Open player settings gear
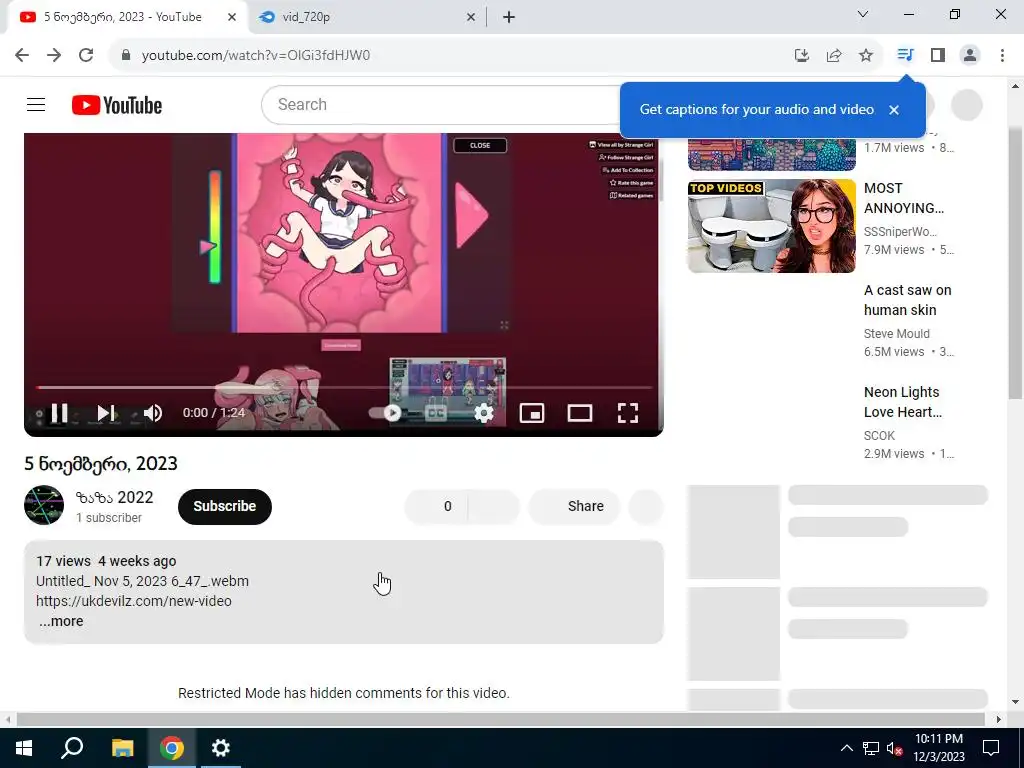1024x768 pixels. tap(483, 413)
